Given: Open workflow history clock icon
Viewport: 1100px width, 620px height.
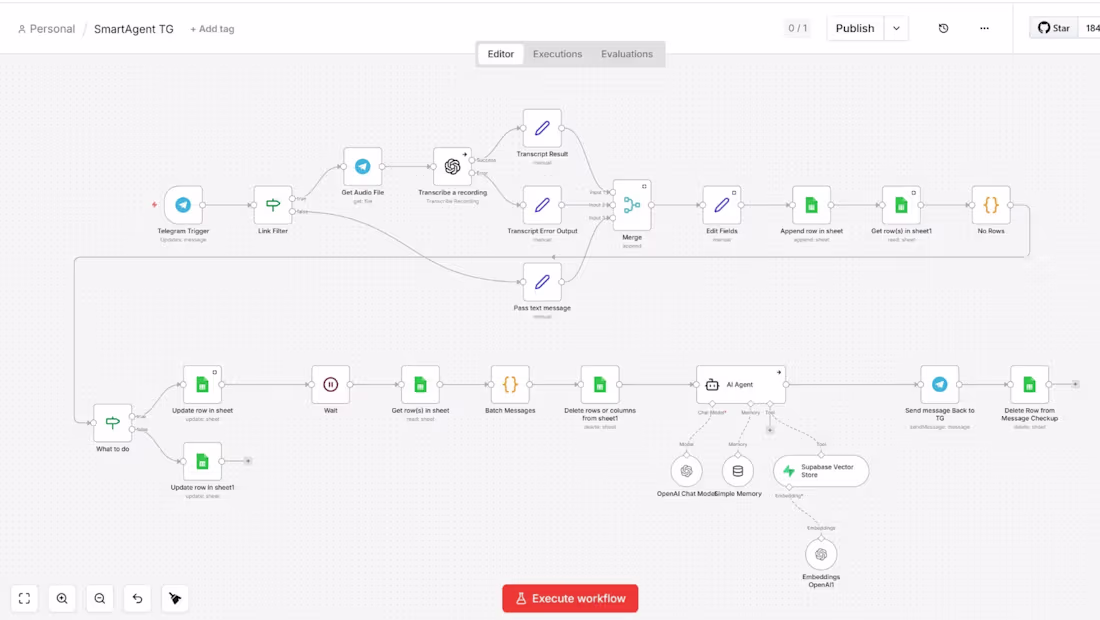Looking at the screenshot, I should tap(944, 28).
